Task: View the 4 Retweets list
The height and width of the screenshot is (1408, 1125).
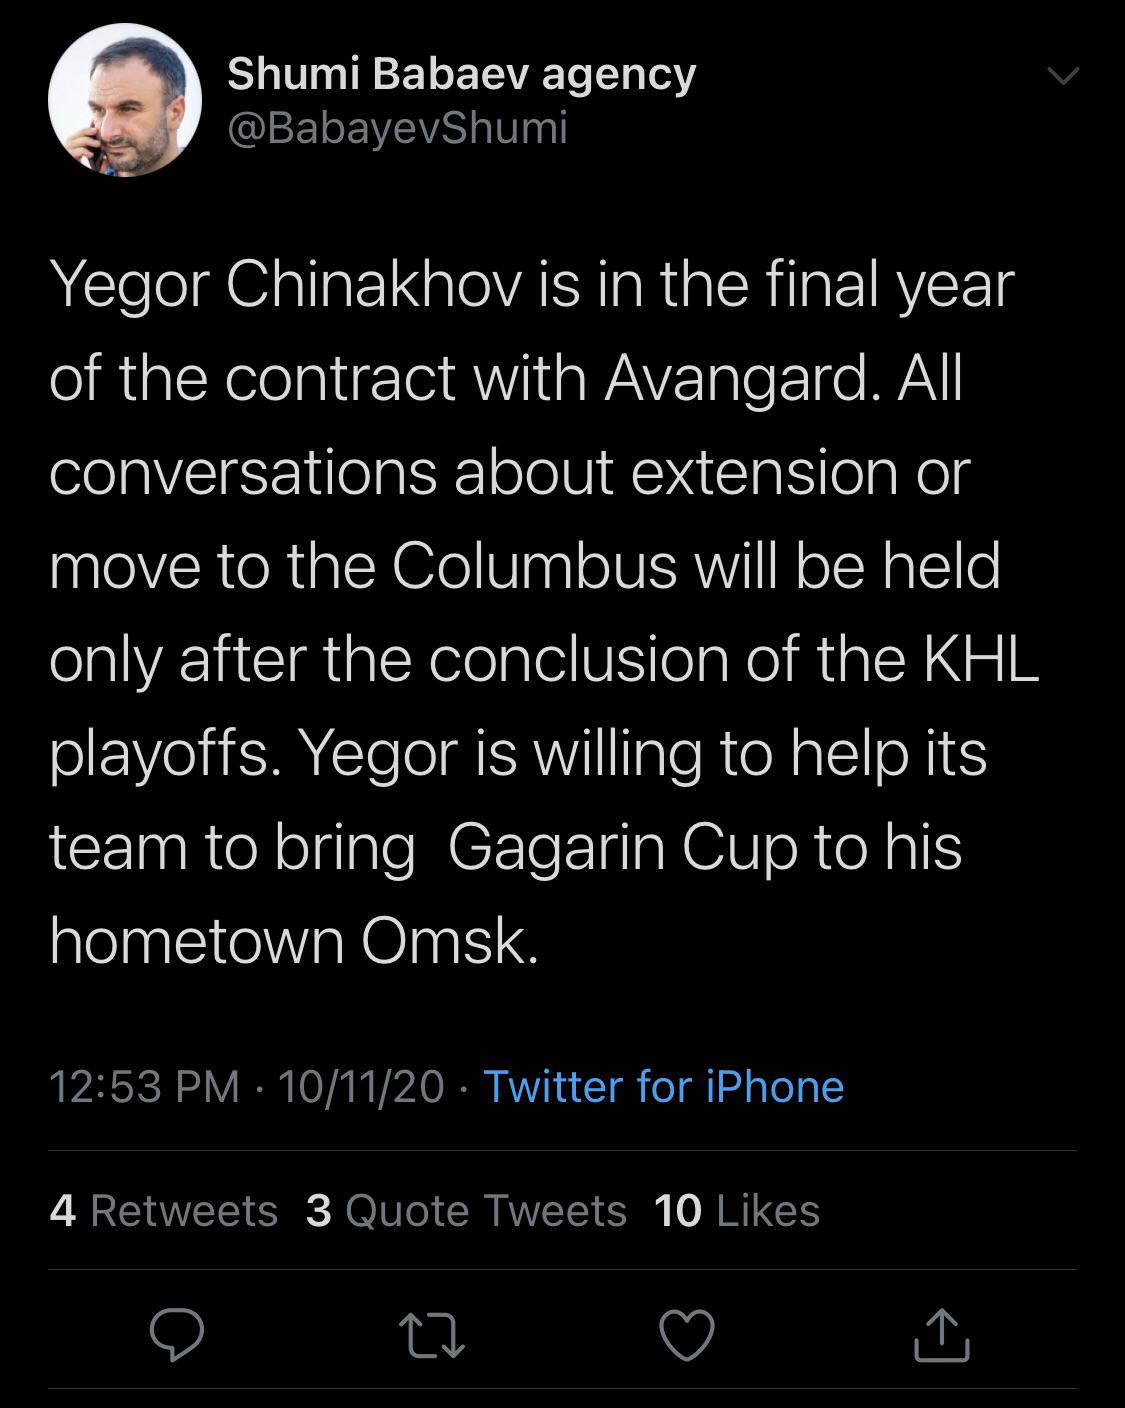Action: (x=163, y=1211)
